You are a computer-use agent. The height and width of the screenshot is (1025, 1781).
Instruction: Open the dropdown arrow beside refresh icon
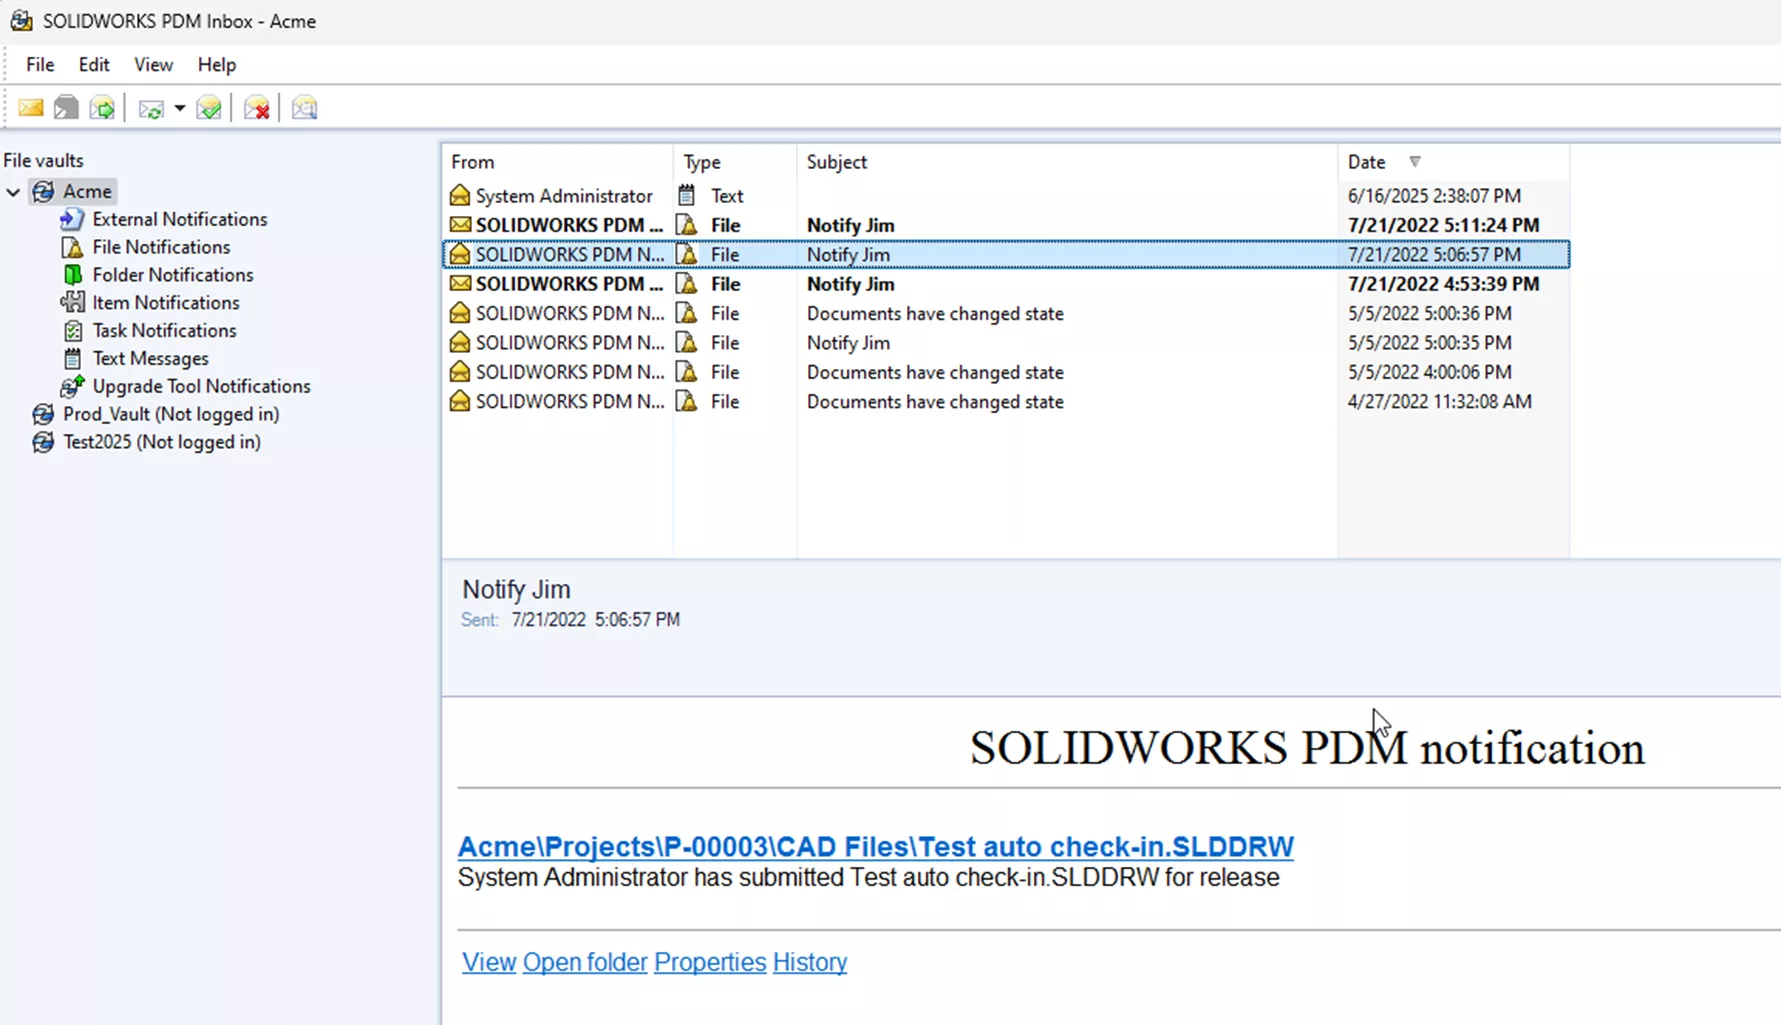click(x=180, y=108)
